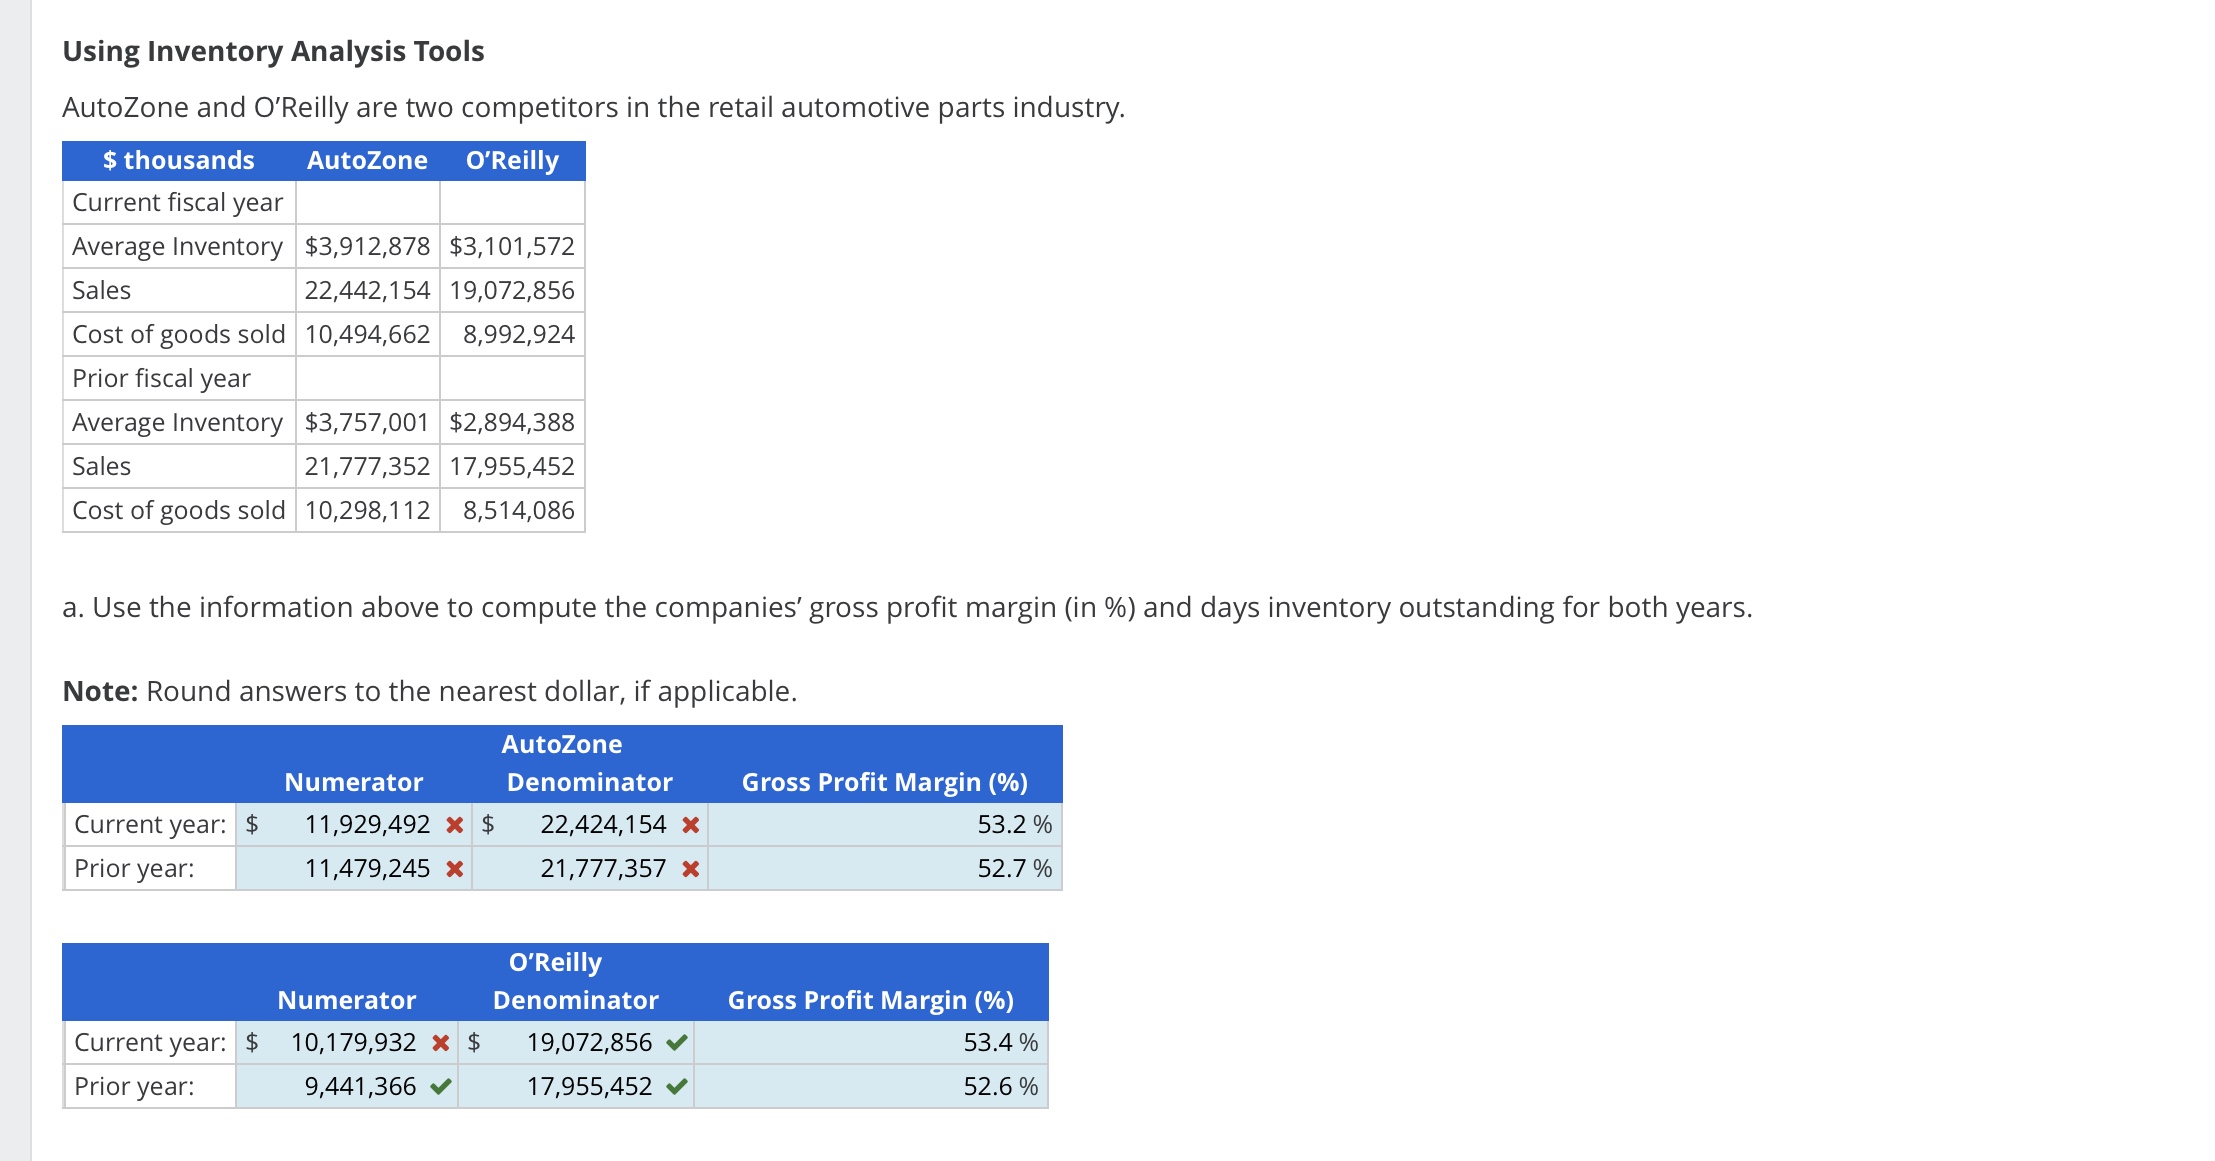Edit AutoZone current year numerator field
2215x1161 pixels.
pos(366,825)
